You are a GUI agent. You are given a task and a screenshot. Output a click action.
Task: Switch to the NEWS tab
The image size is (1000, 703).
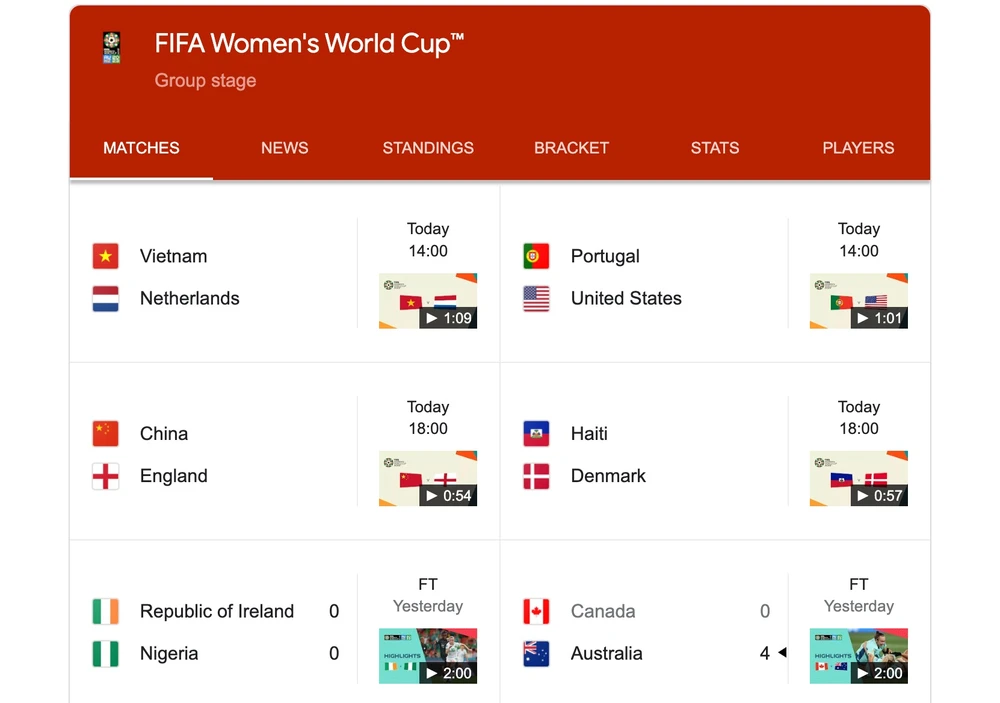[x=284, y=148]
